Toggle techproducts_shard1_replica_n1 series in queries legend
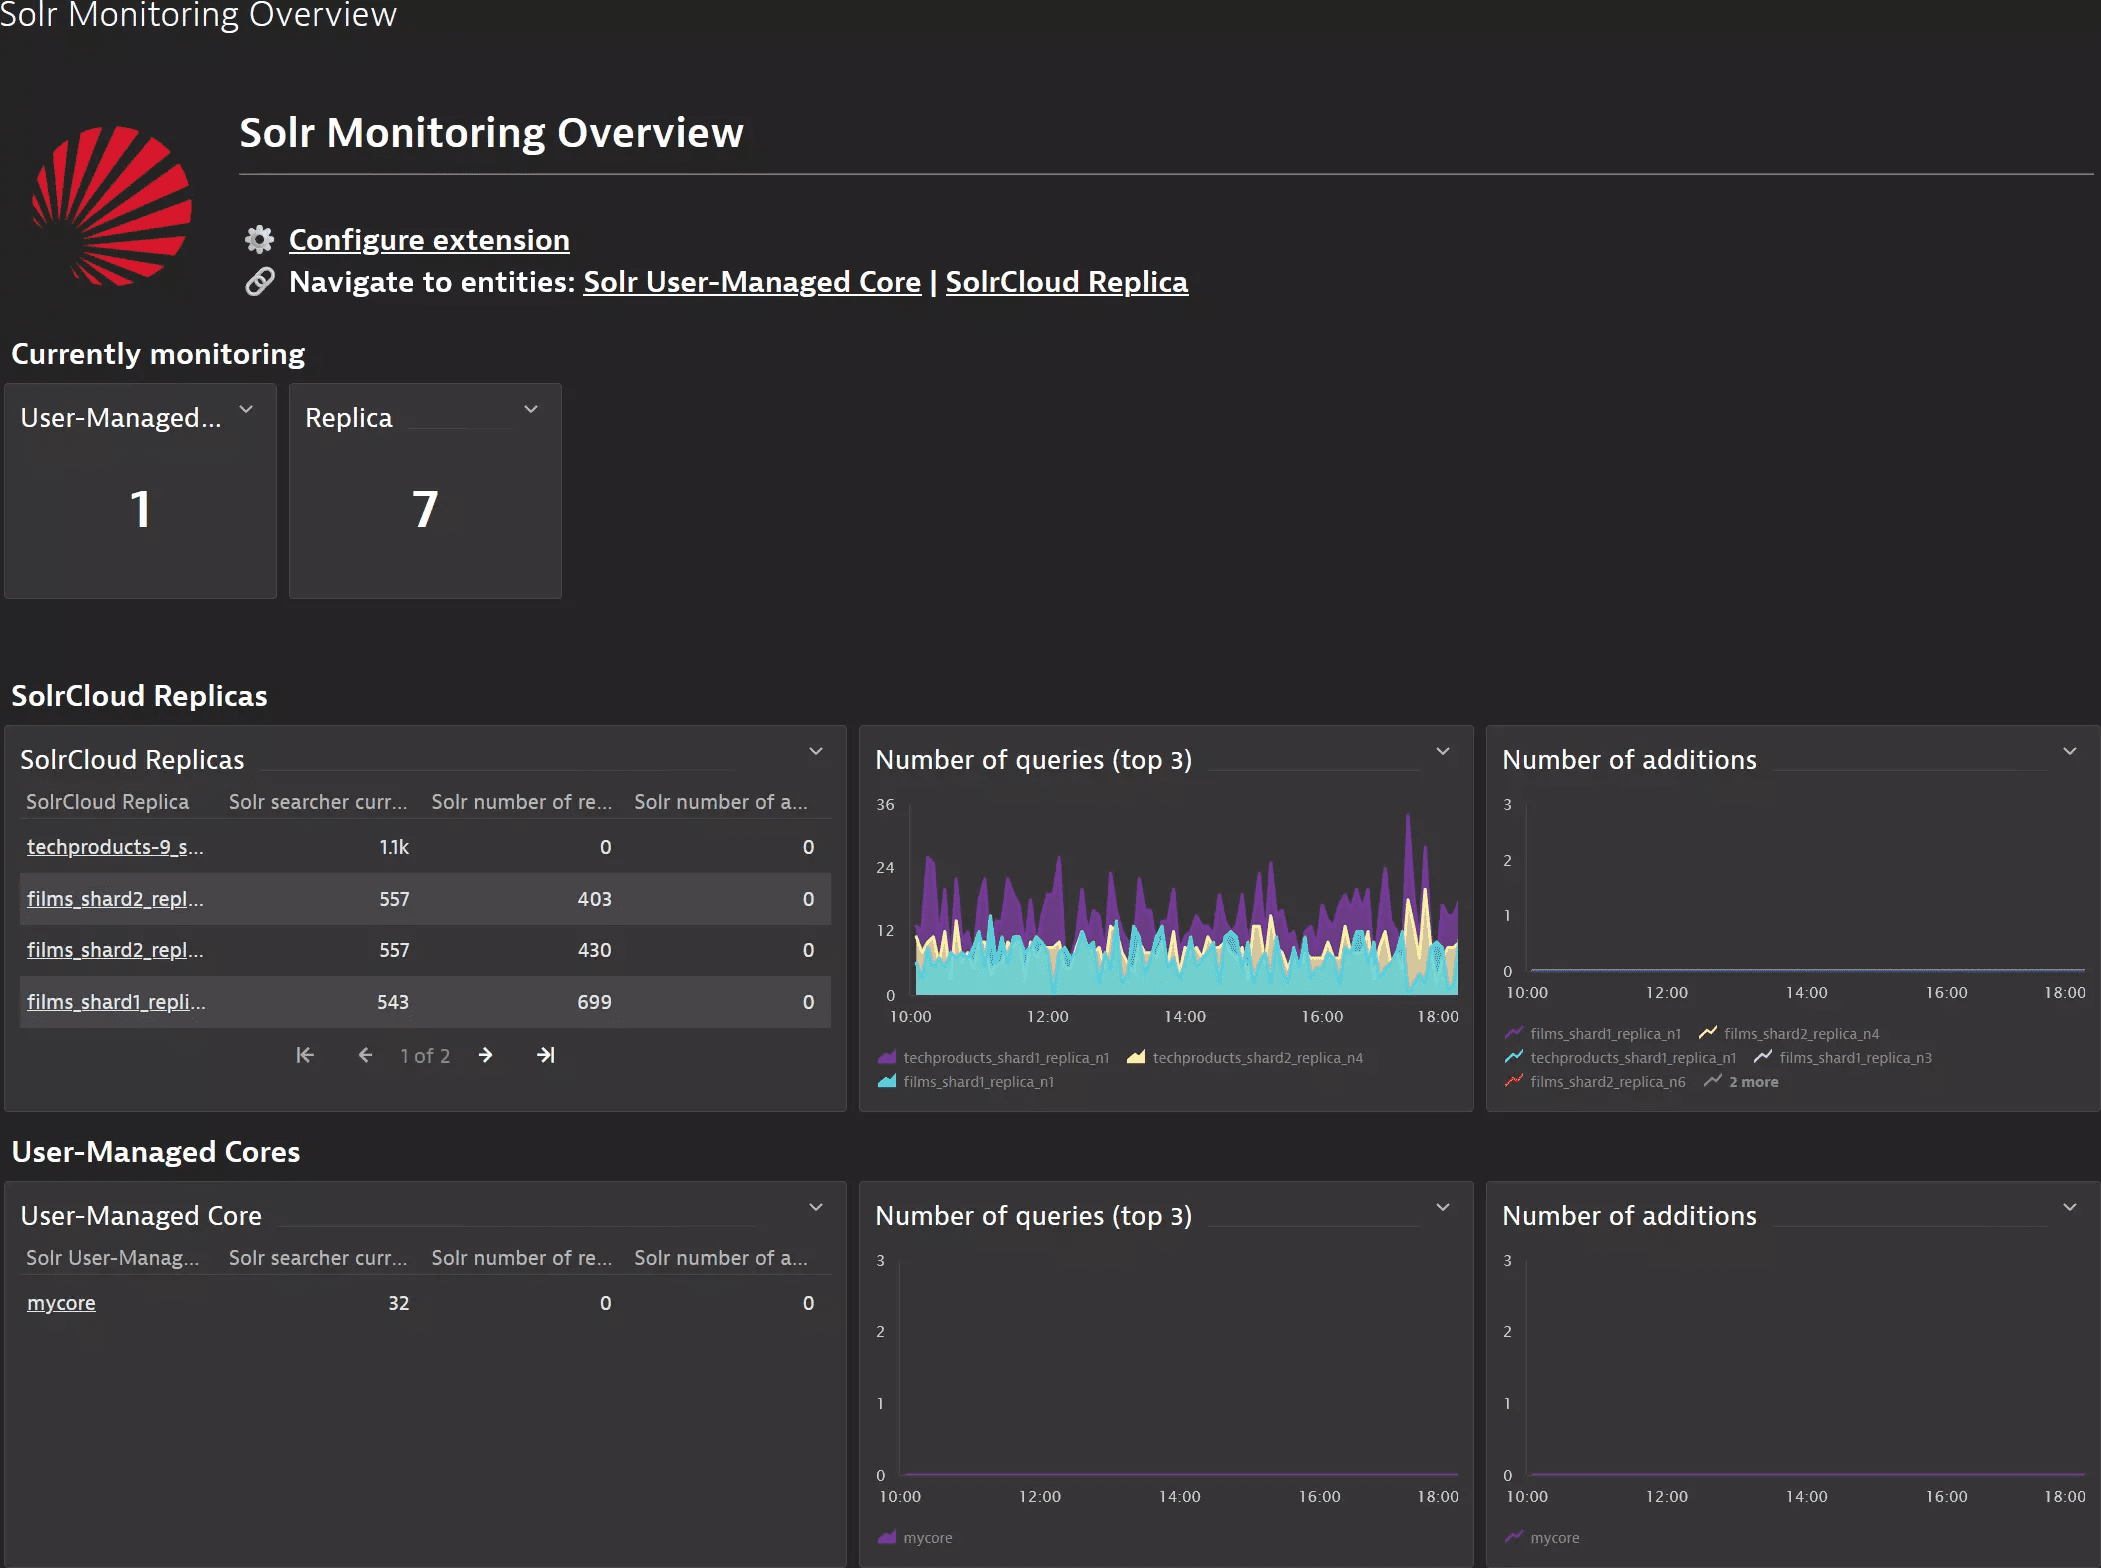 (x=1005, y=1058)
